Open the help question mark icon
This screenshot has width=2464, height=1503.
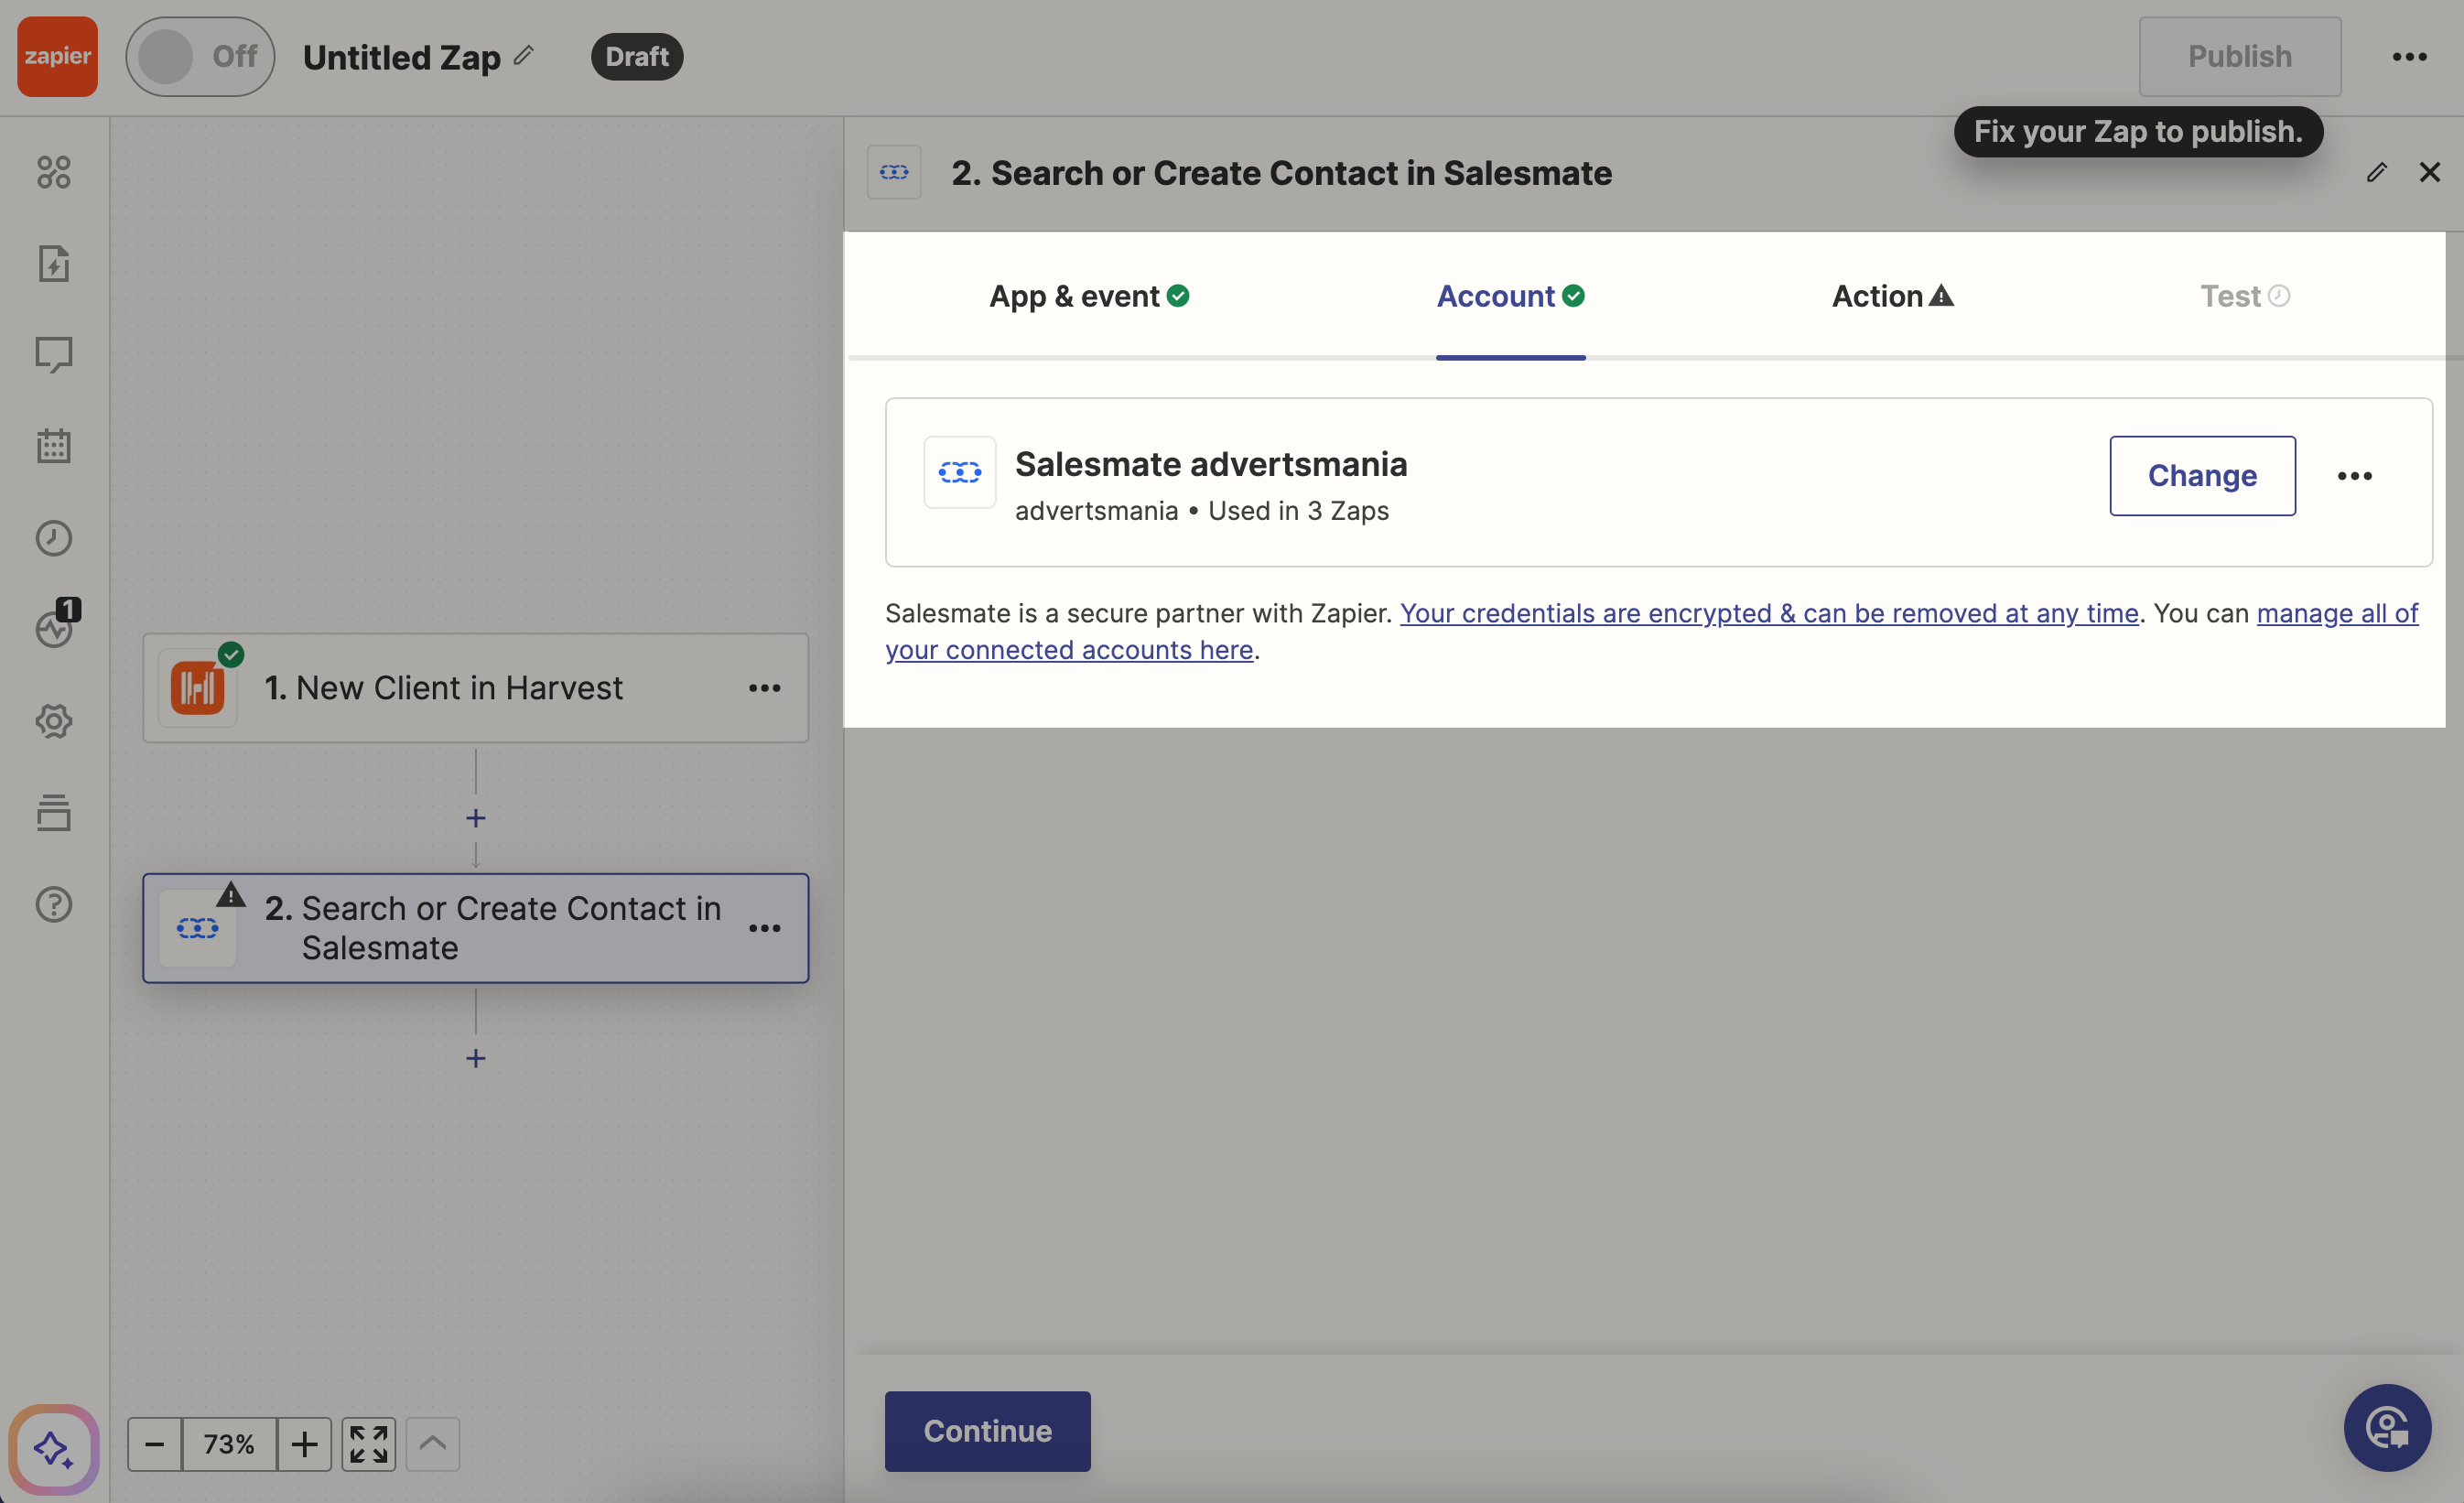click(x=54, y=904)
